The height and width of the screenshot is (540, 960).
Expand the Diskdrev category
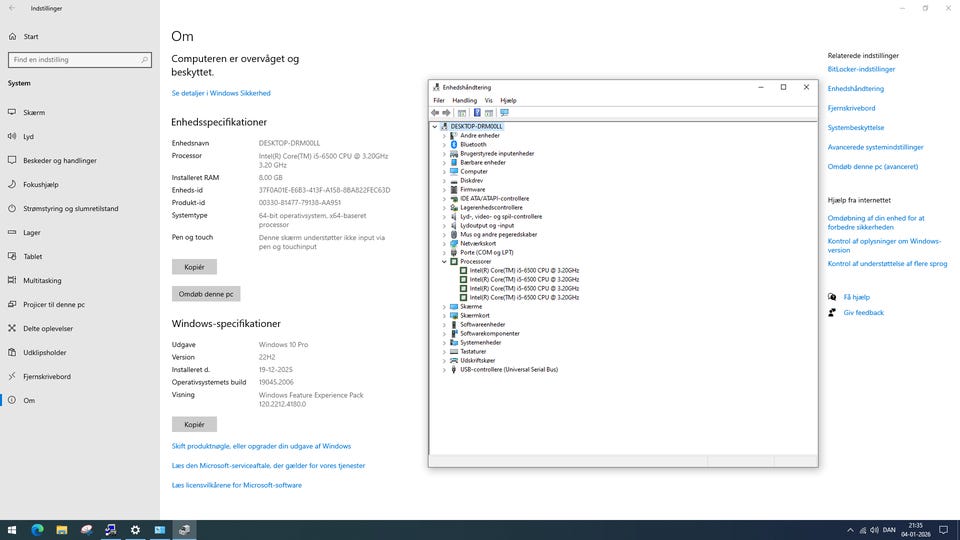444,181
